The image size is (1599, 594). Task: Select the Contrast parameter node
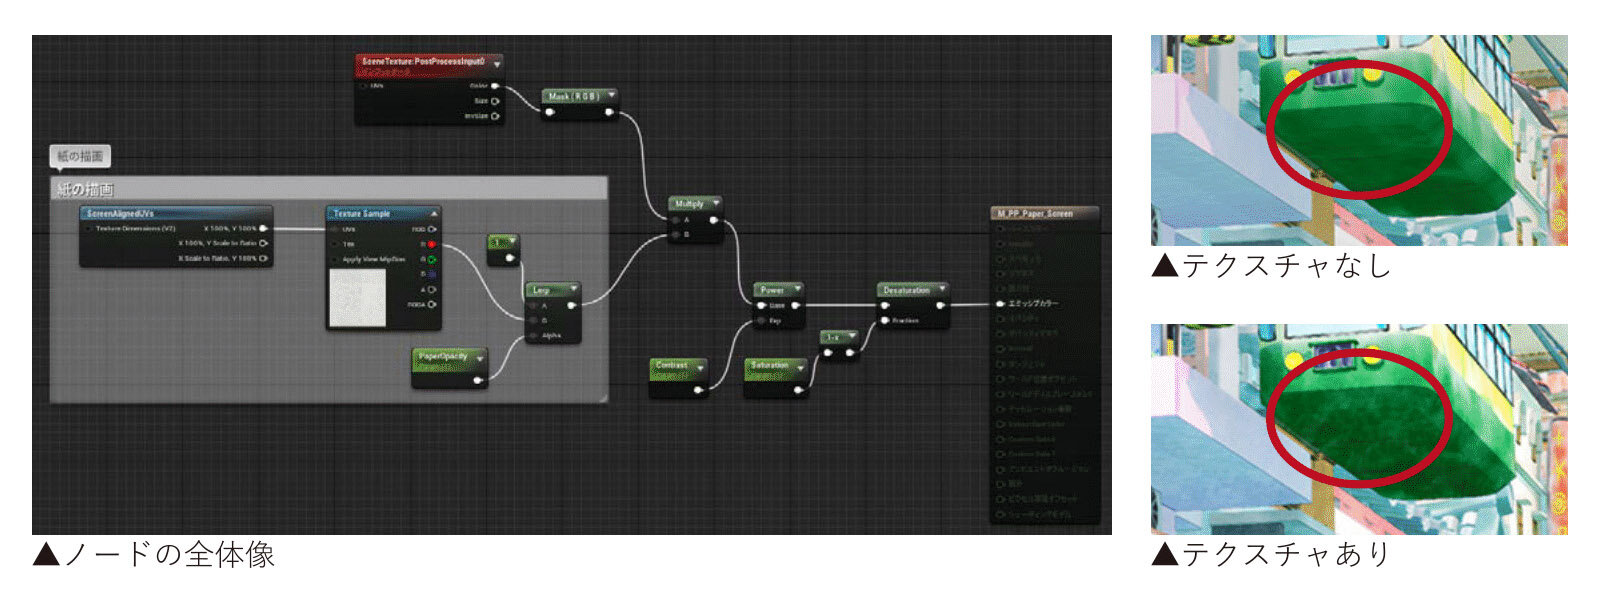[672, 367]
